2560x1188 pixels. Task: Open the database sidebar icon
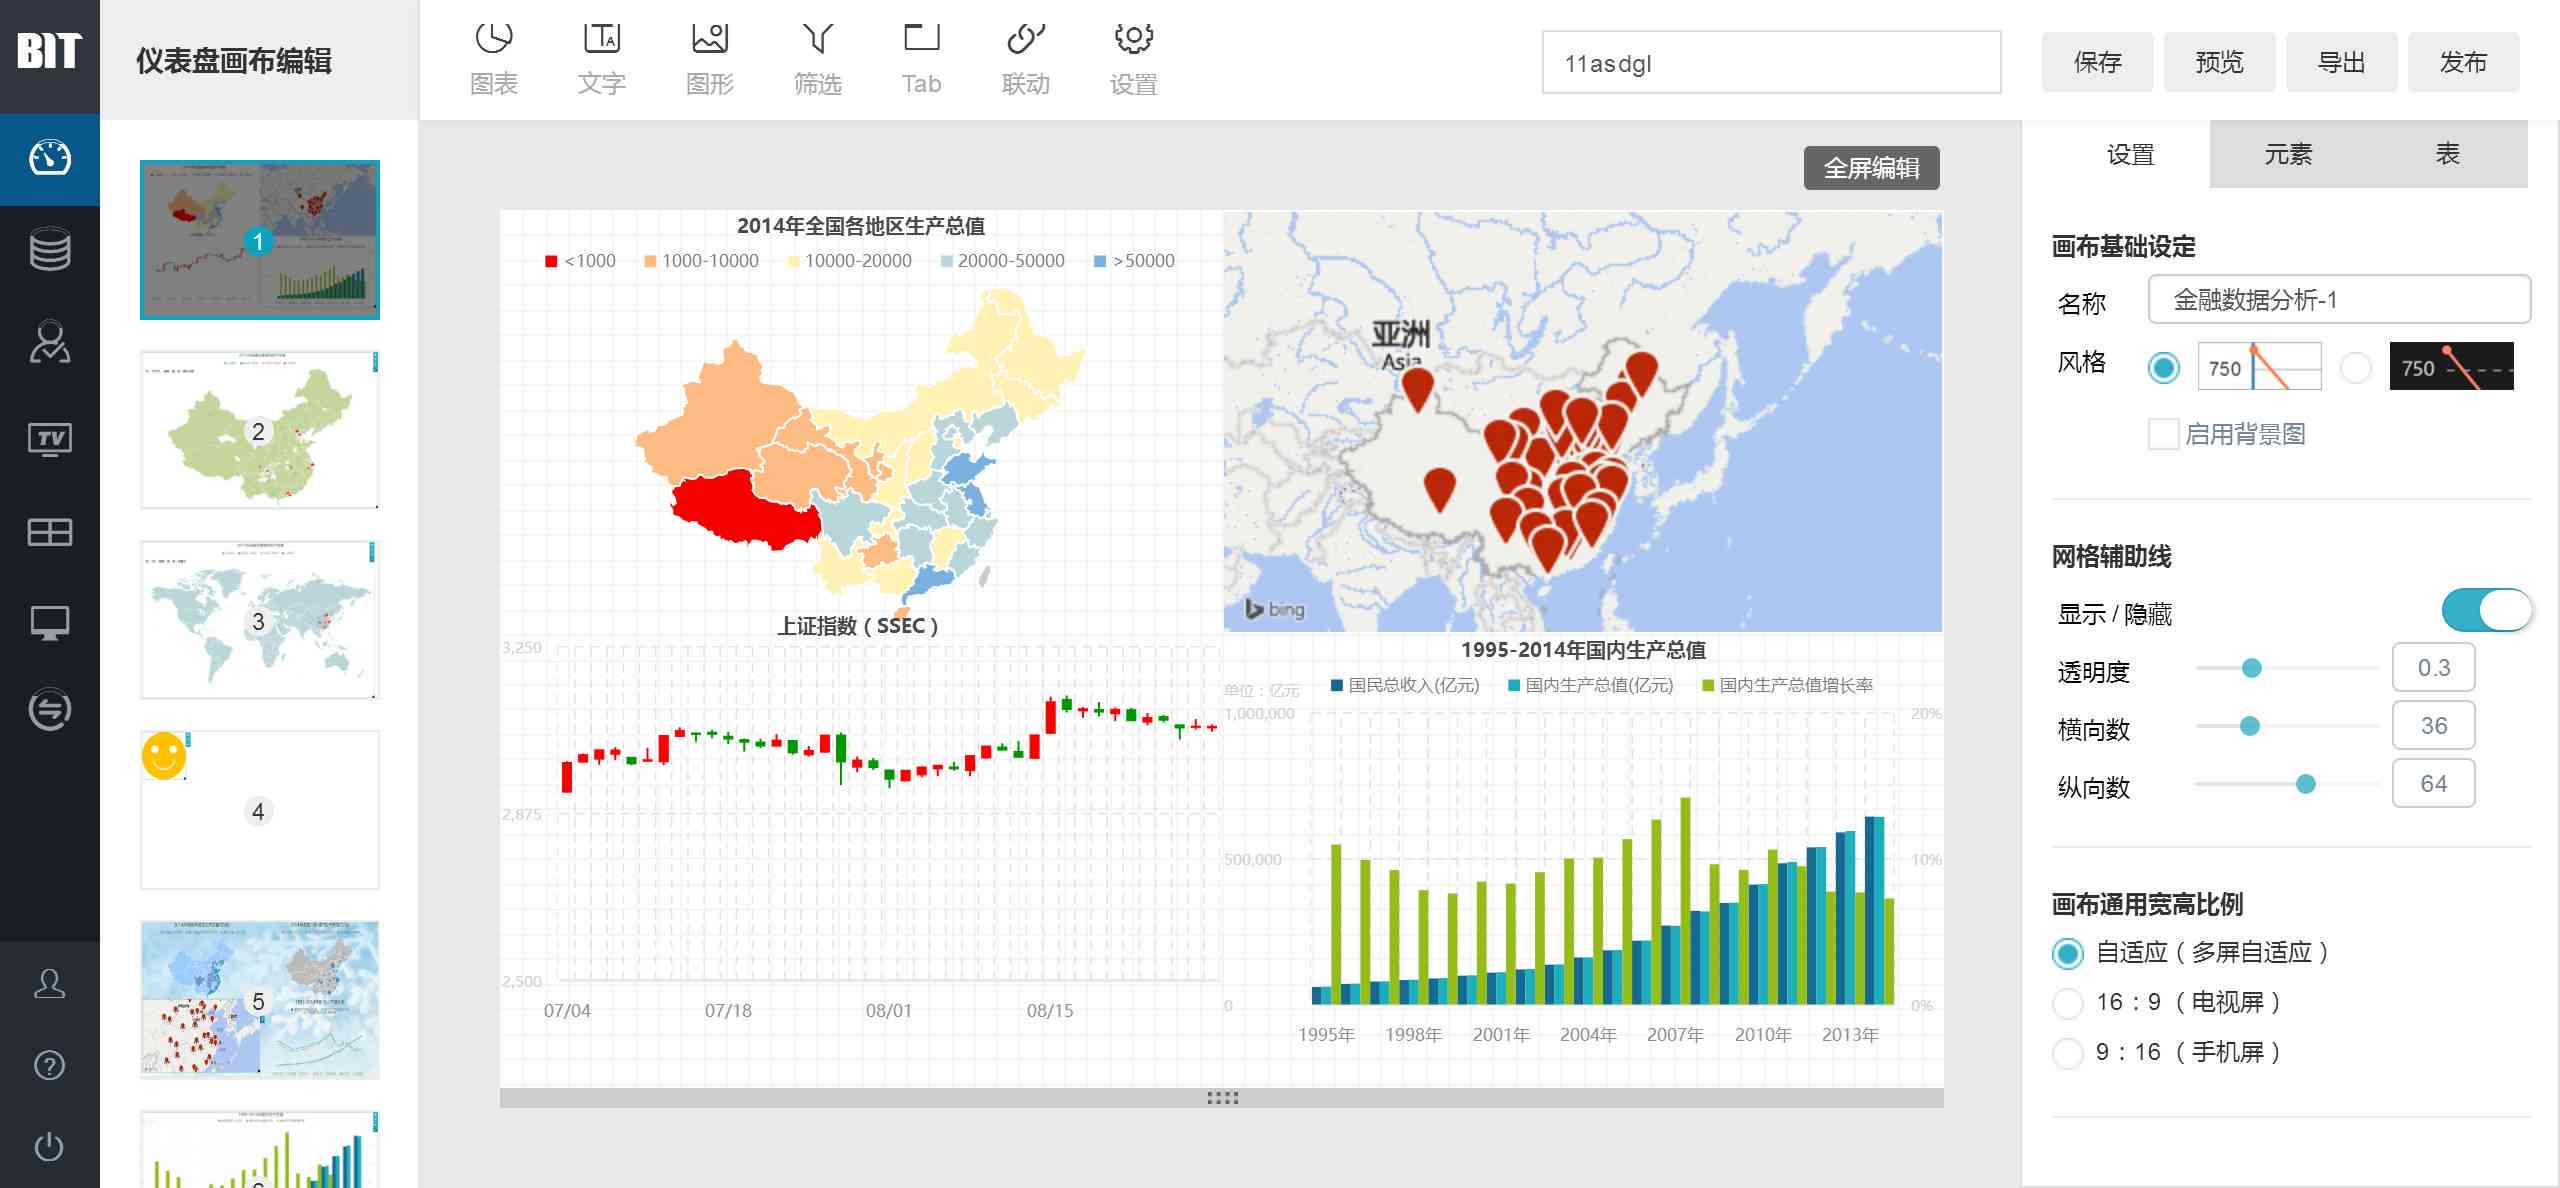click(50, 249)
